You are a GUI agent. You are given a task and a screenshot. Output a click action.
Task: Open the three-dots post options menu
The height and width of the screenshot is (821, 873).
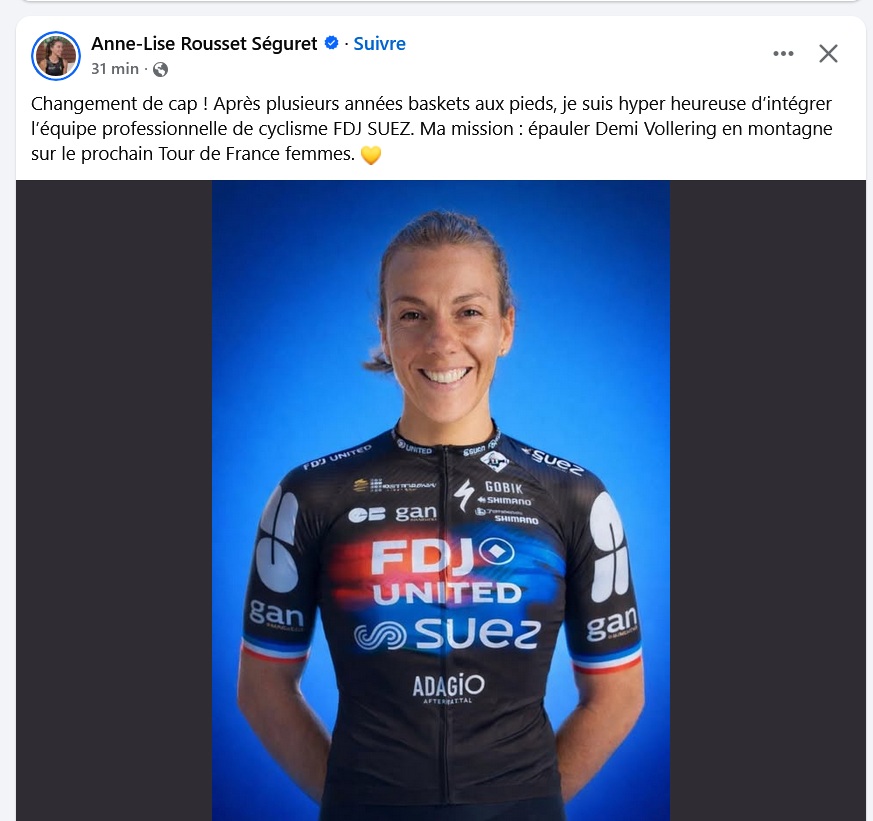pos(783,53)
